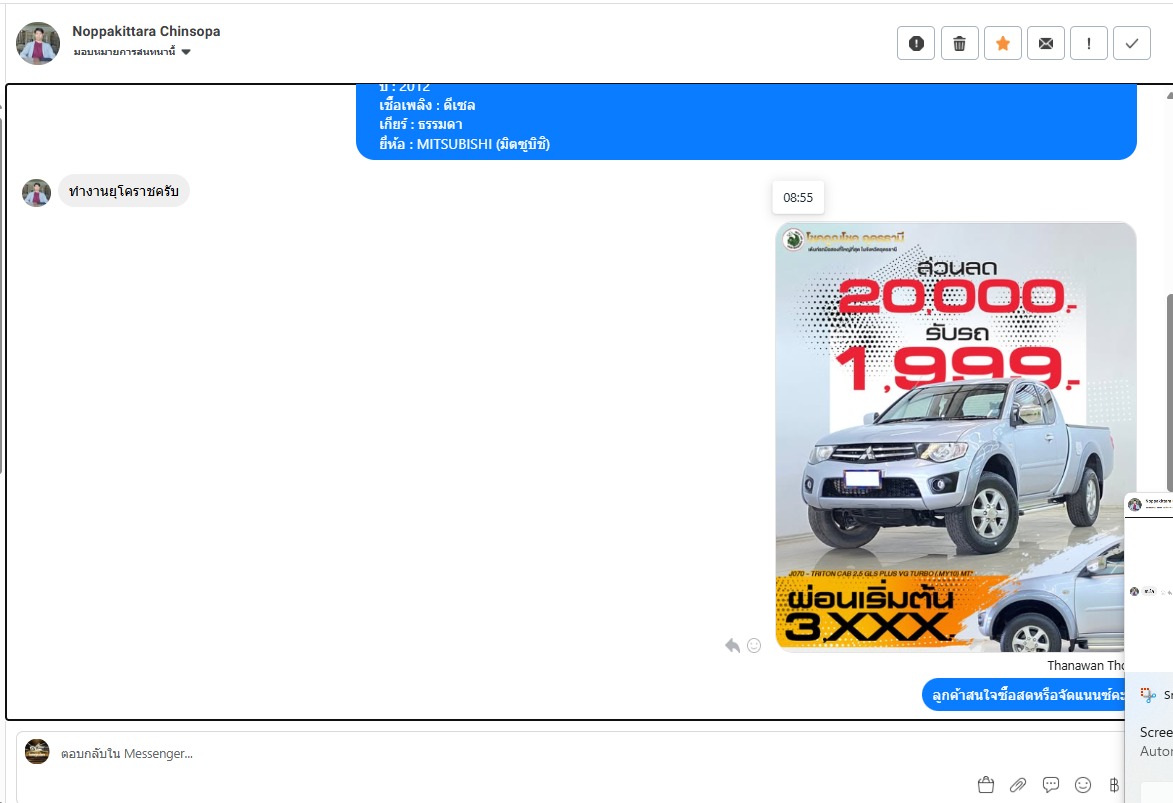
Task: Mark conversation done with checkmark
Action: point(1132,43)
